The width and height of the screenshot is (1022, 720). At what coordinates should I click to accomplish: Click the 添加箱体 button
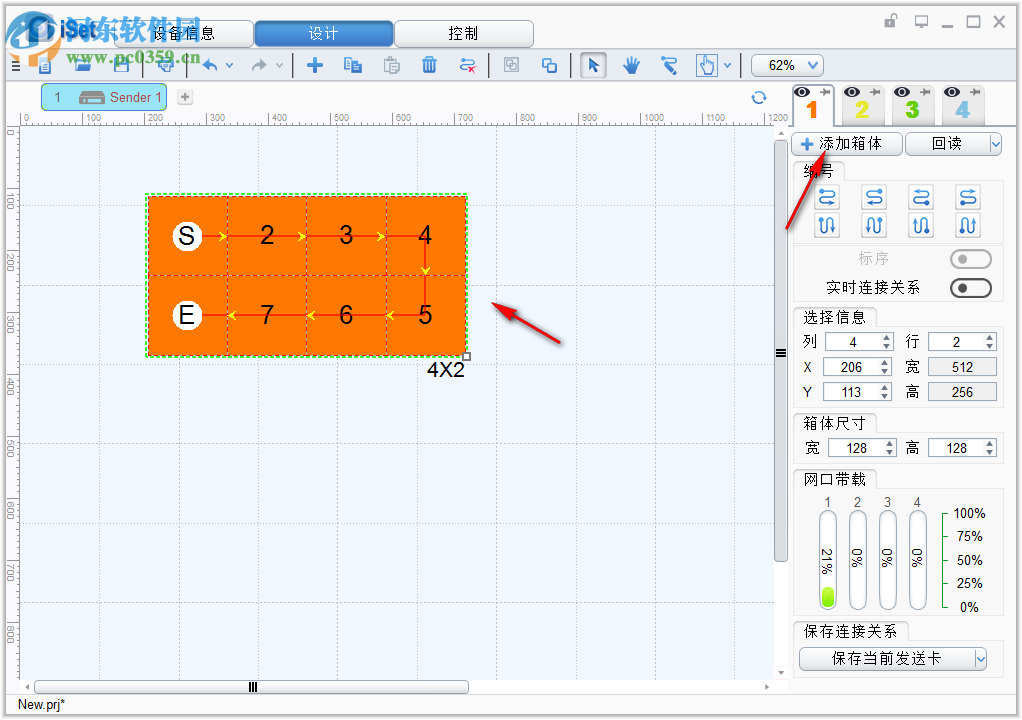(847, 143)
